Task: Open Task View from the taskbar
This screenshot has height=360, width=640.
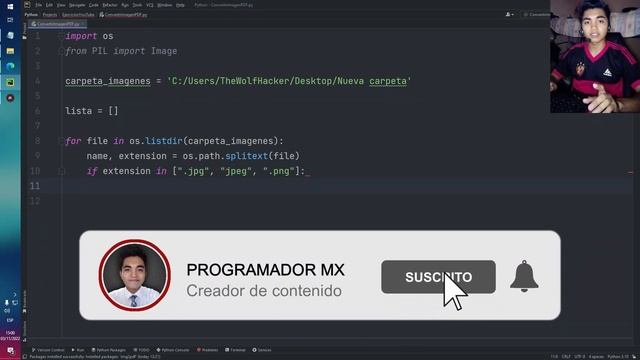Action: (x=10, y=20)
